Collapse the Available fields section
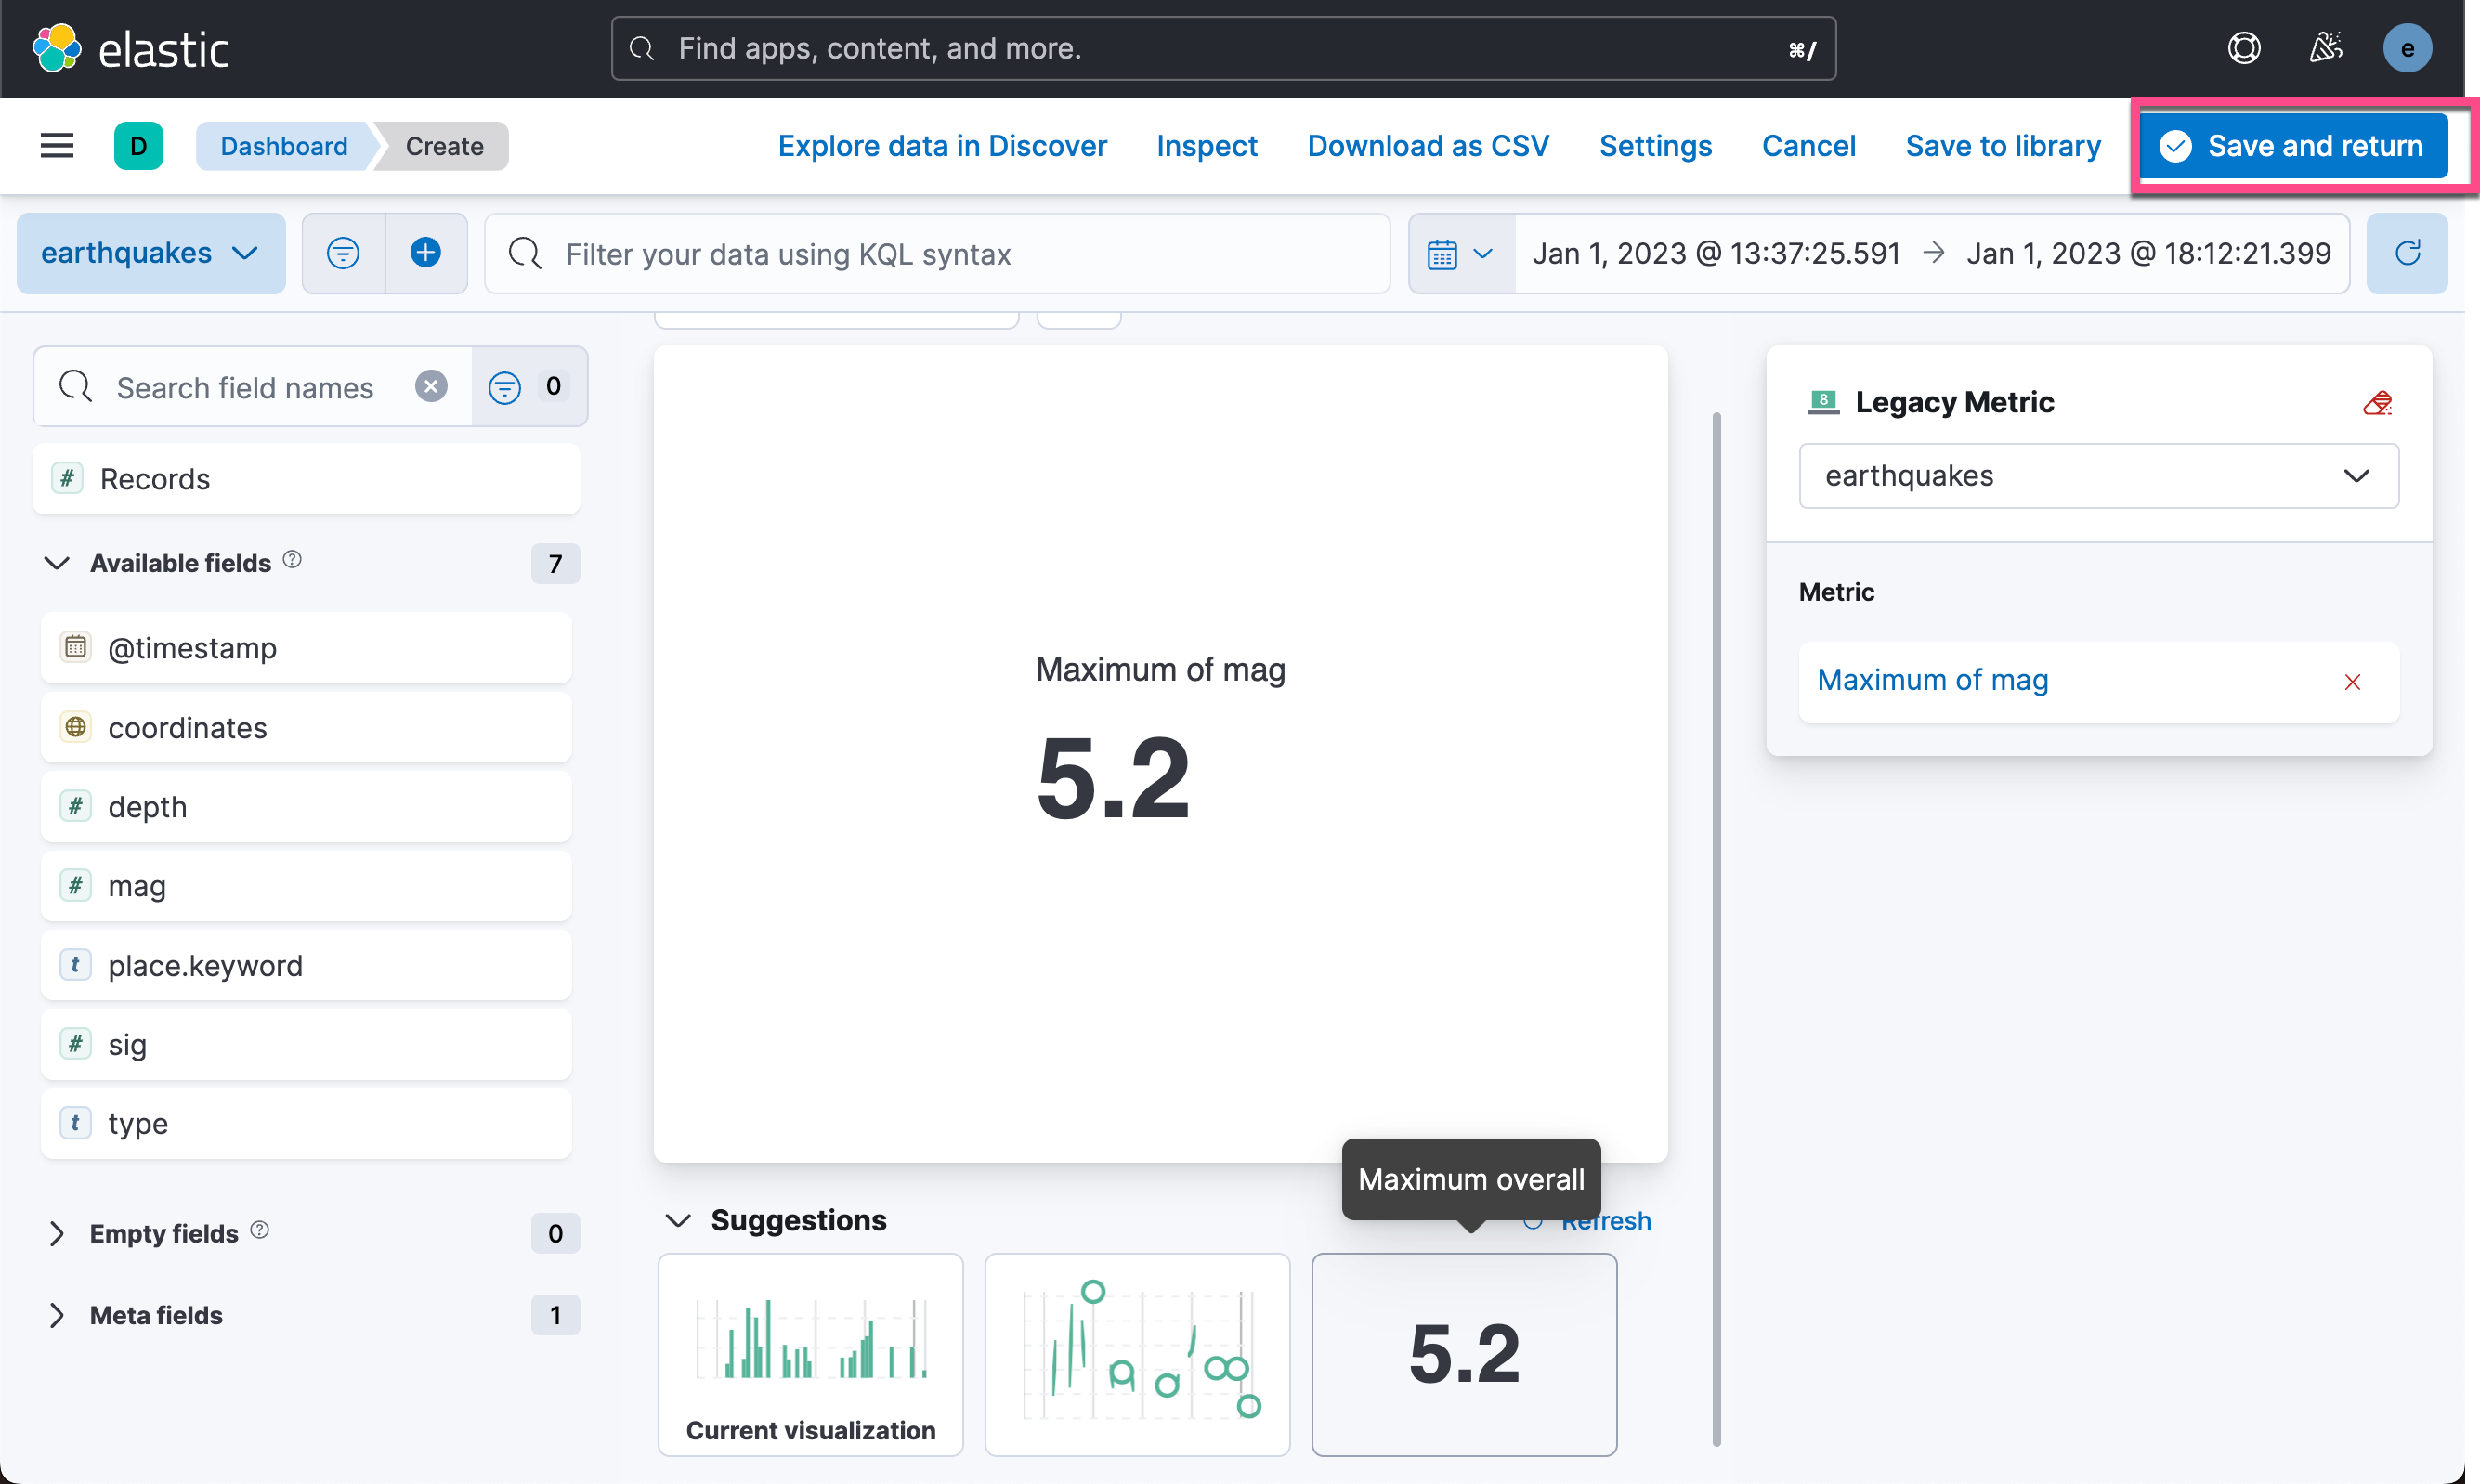This screenshot has width=2480, height=1484. click(x=57, y=563)
